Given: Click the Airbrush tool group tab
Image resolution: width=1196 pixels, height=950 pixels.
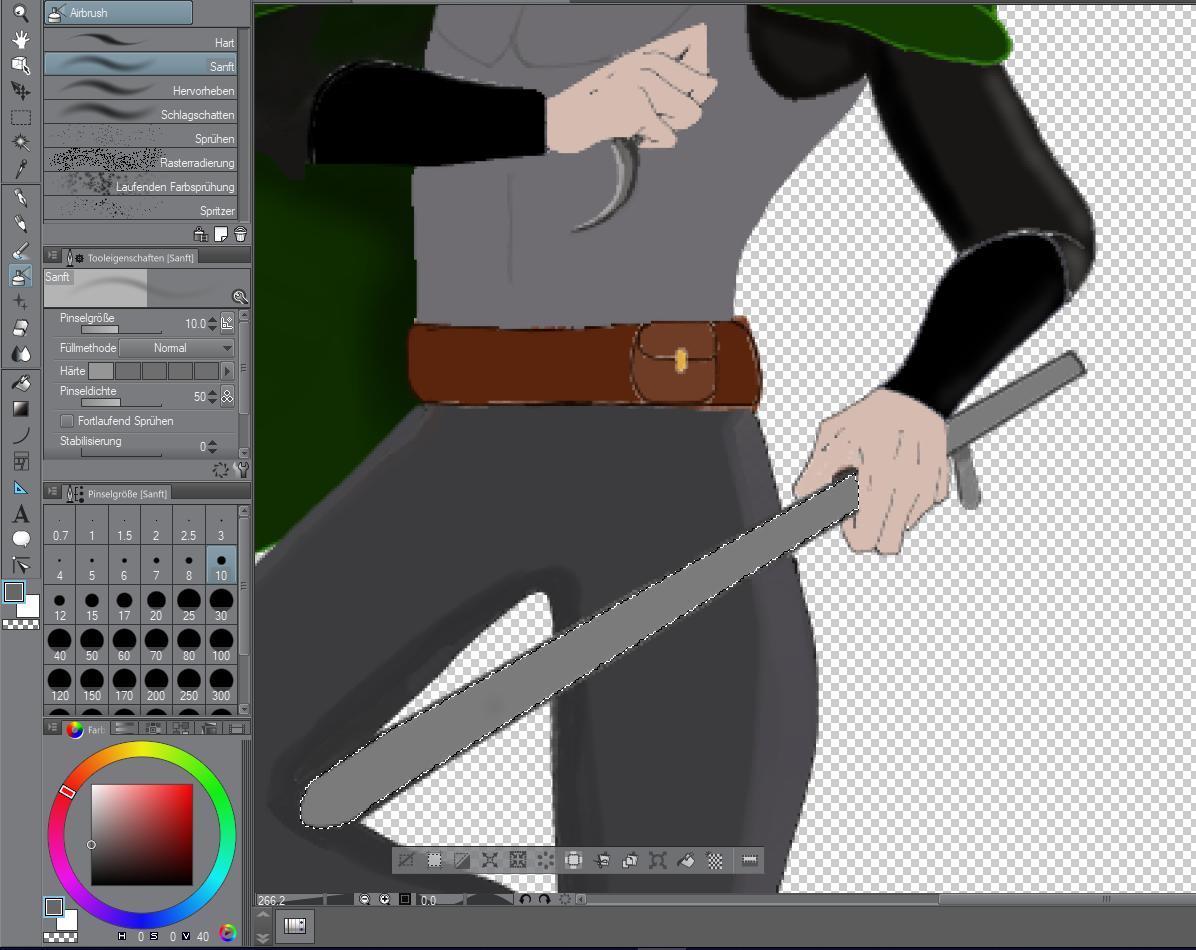Looking at the screenshot, I should (x=118, y=12).
